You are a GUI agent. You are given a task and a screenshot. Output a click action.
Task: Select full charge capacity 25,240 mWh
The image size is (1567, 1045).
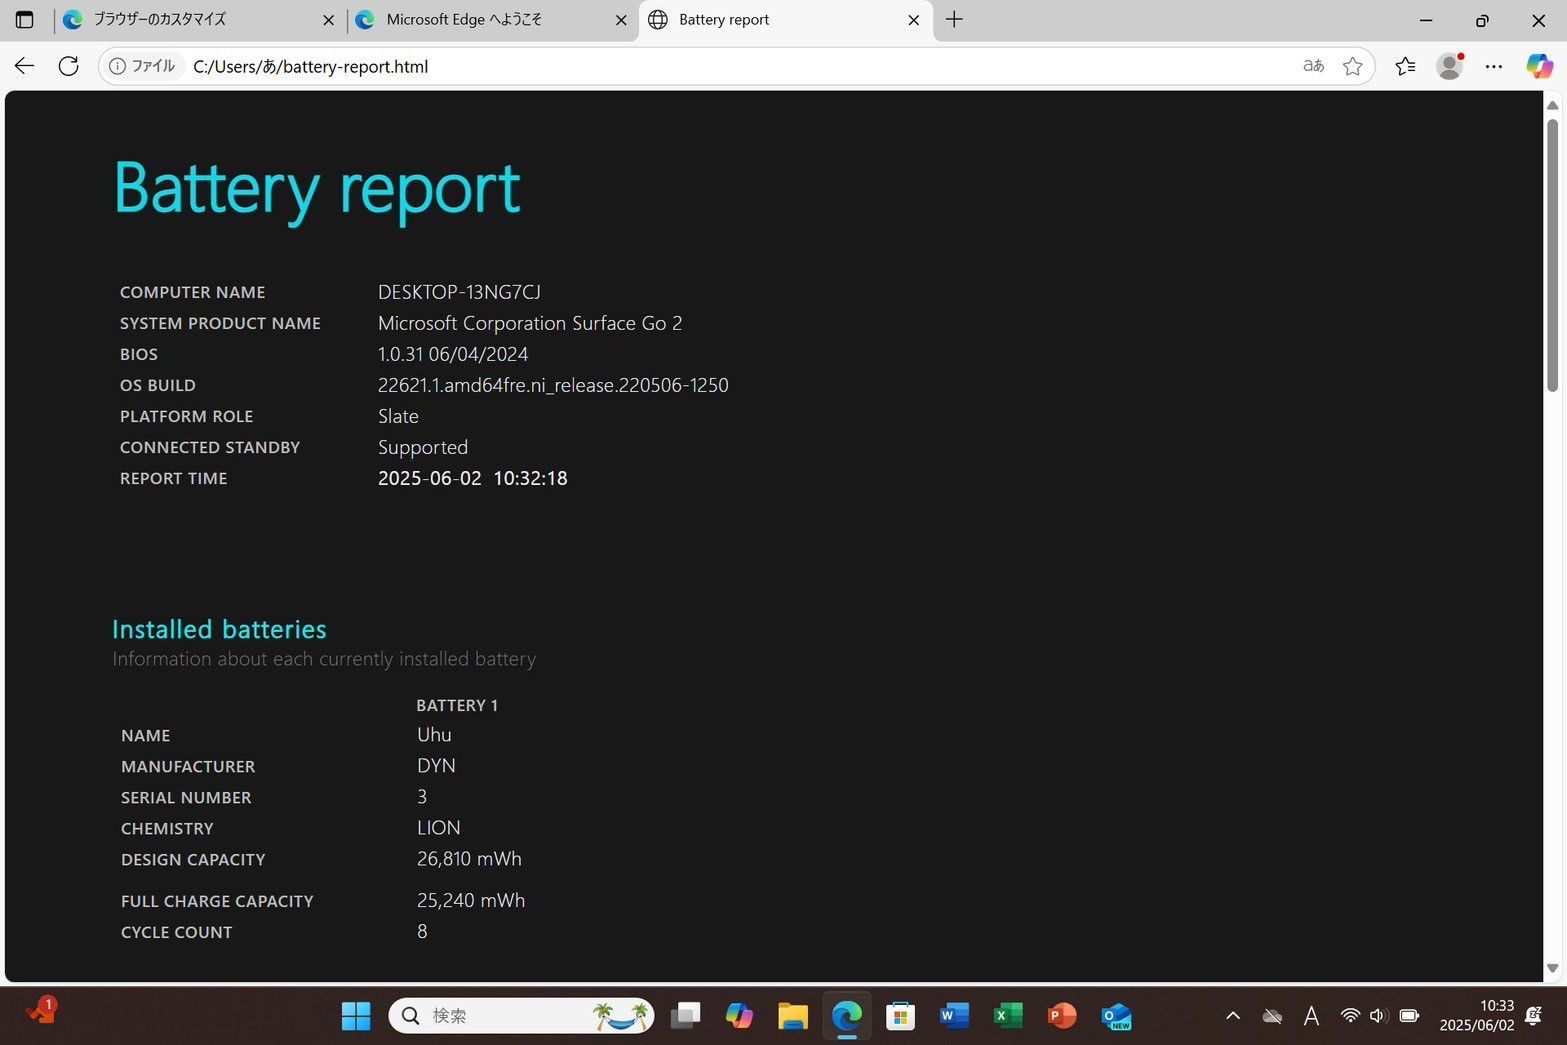pos(471,900)
